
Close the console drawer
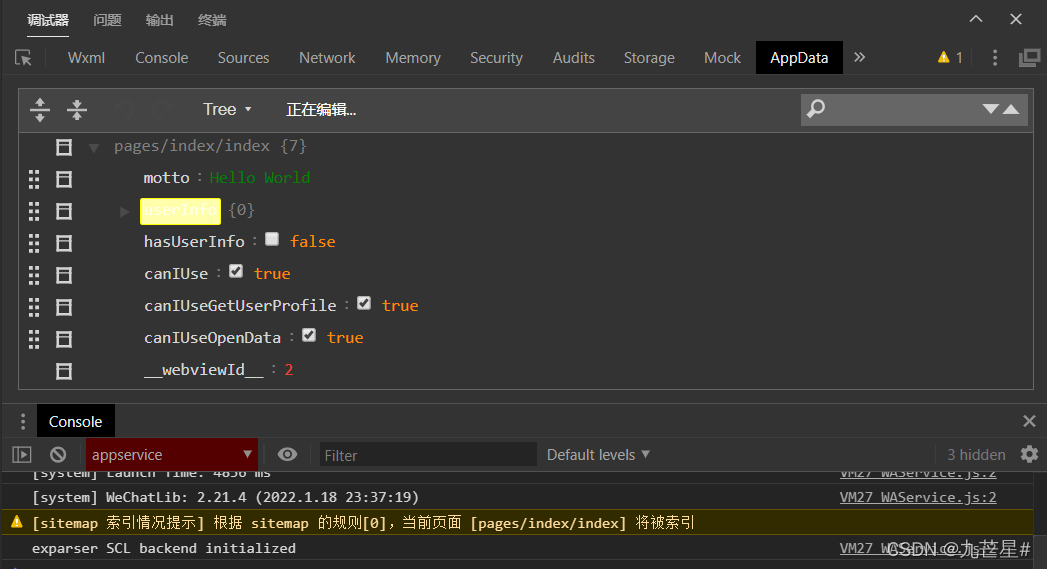tap(1029, 421)
